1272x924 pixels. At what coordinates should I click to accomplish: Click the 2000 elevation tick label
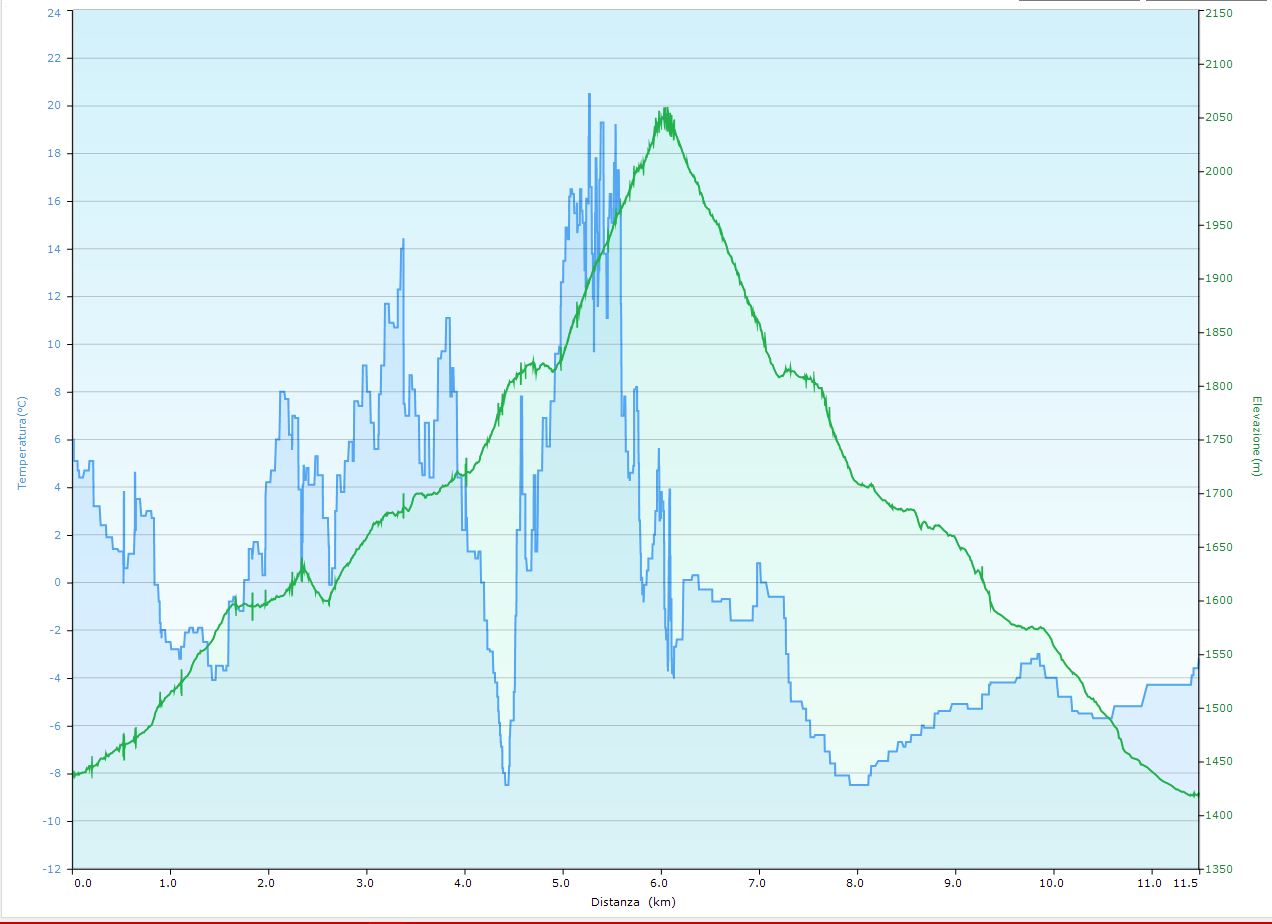(1218, 171)
